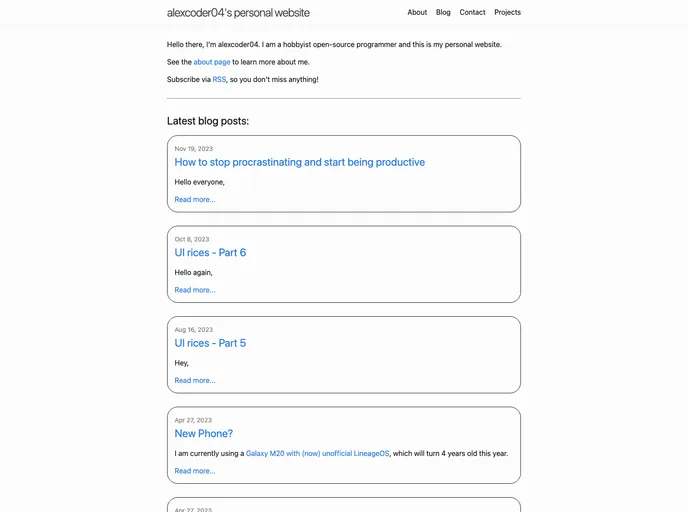The width and height of the screenshot is (688, 512).
Task: Open the "UI rices - Part 5" post
Action: [210, 343]
